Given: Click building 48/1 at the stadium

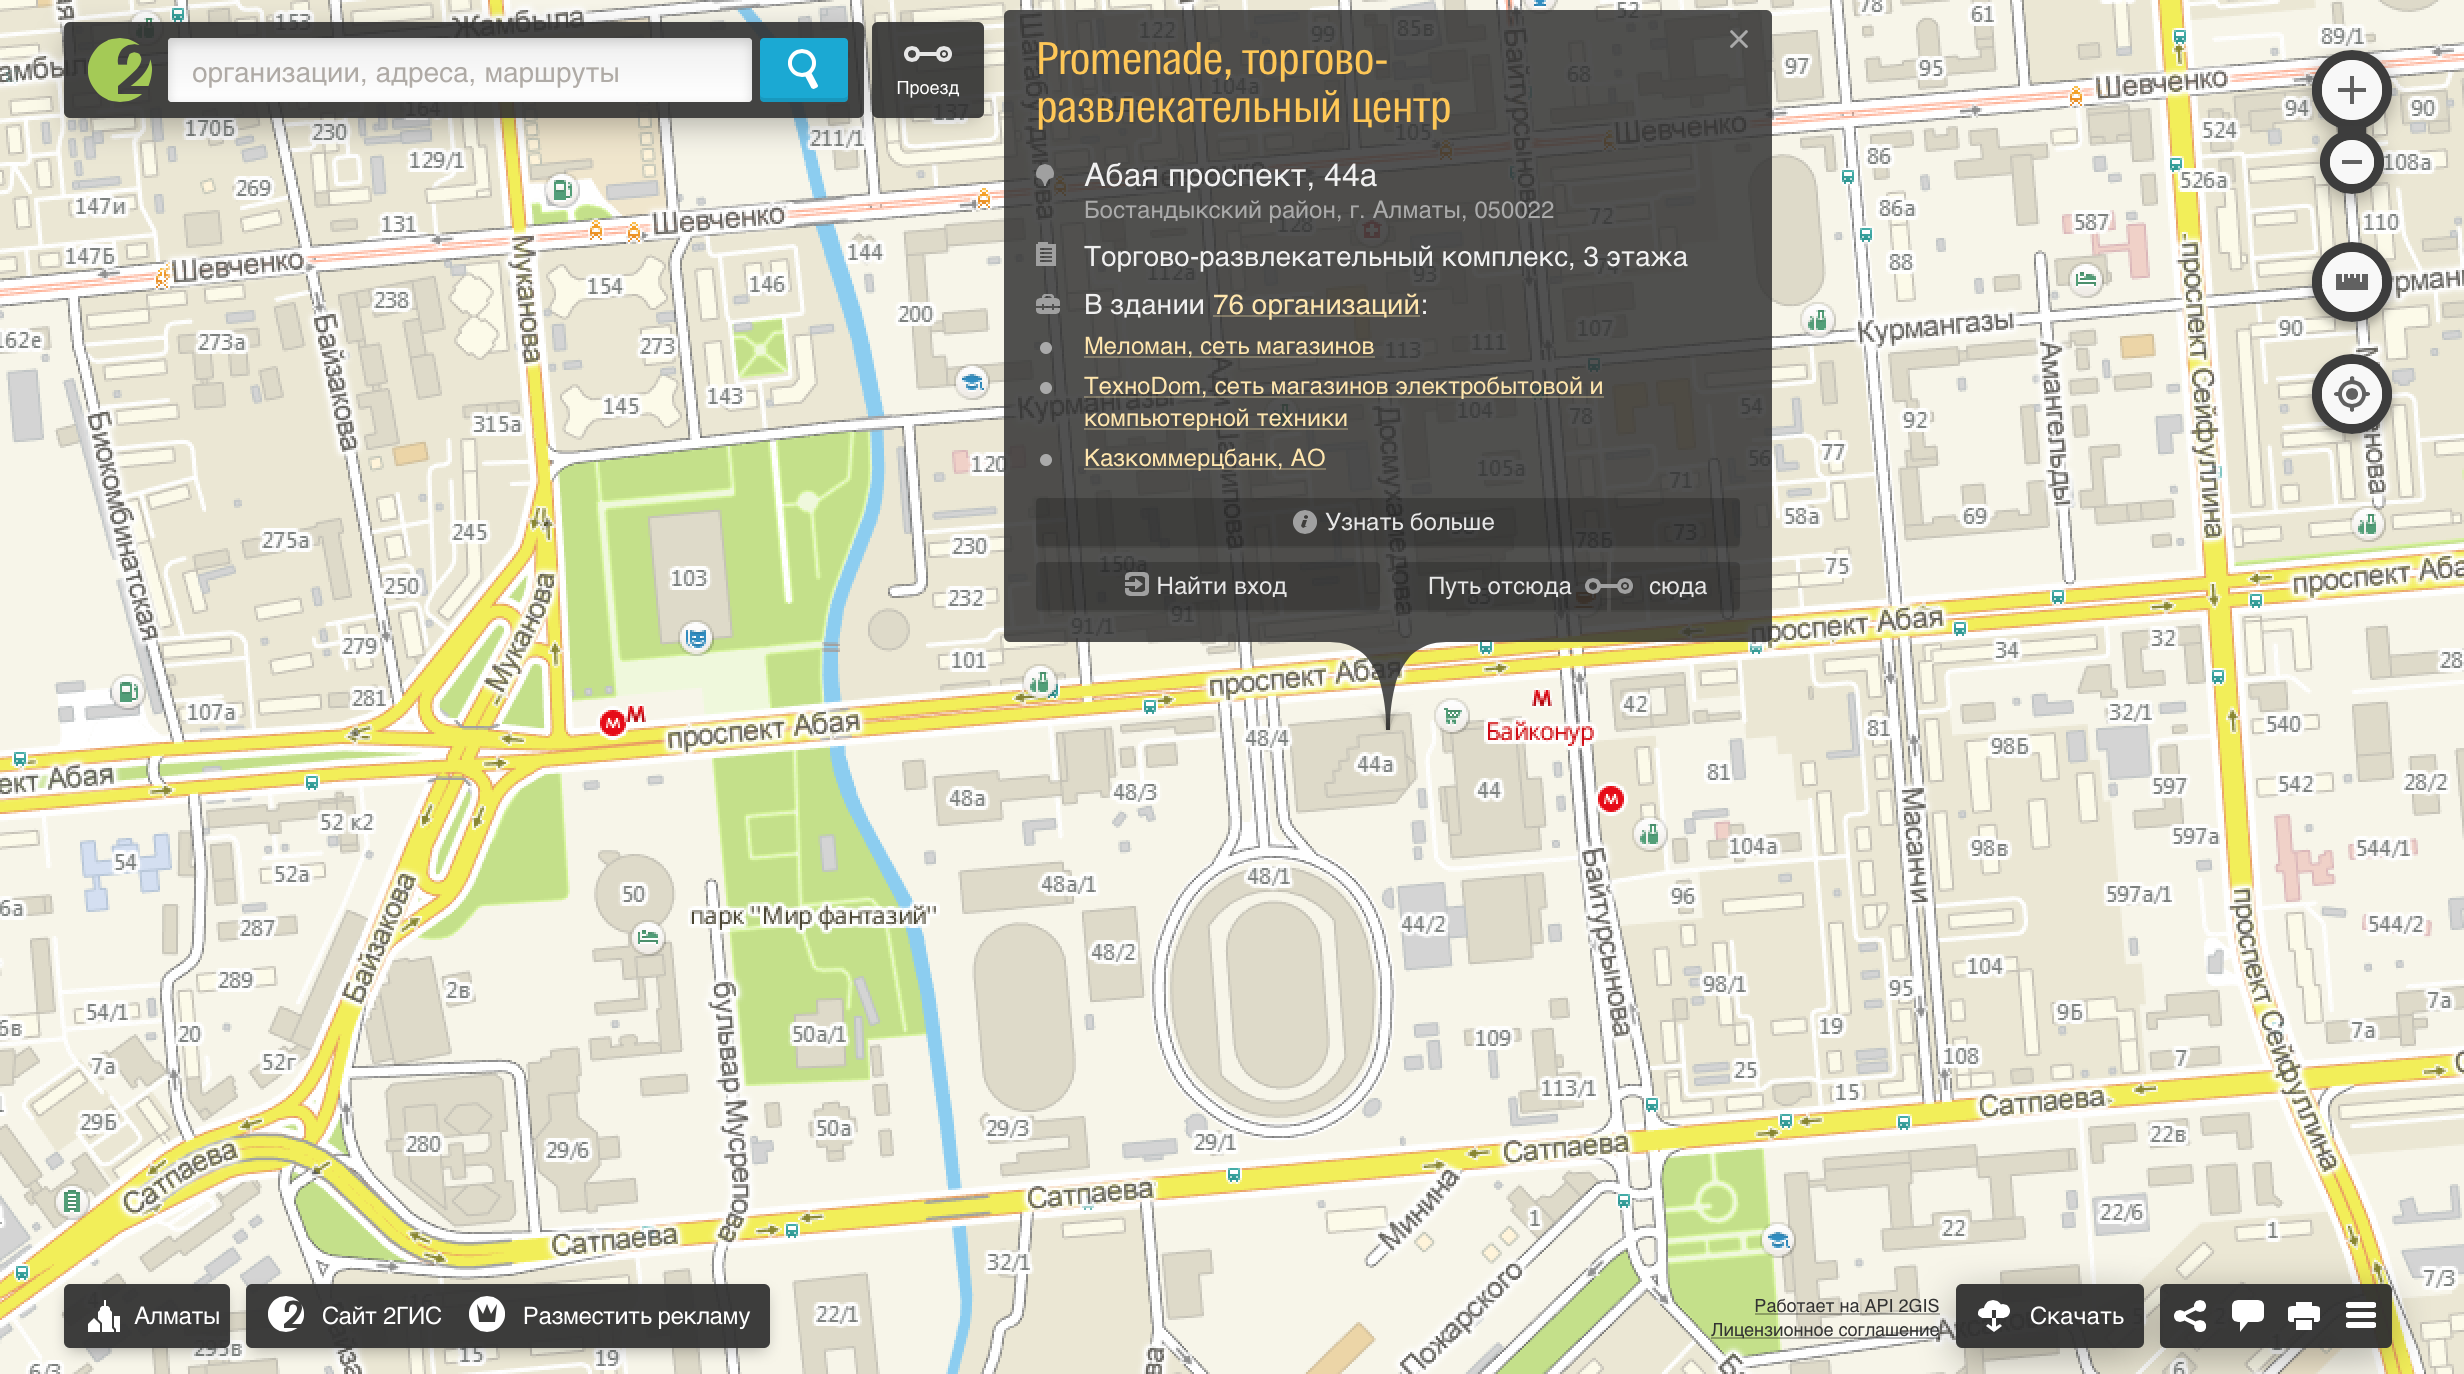Looking at the screenshot, I should [1268, 877].
